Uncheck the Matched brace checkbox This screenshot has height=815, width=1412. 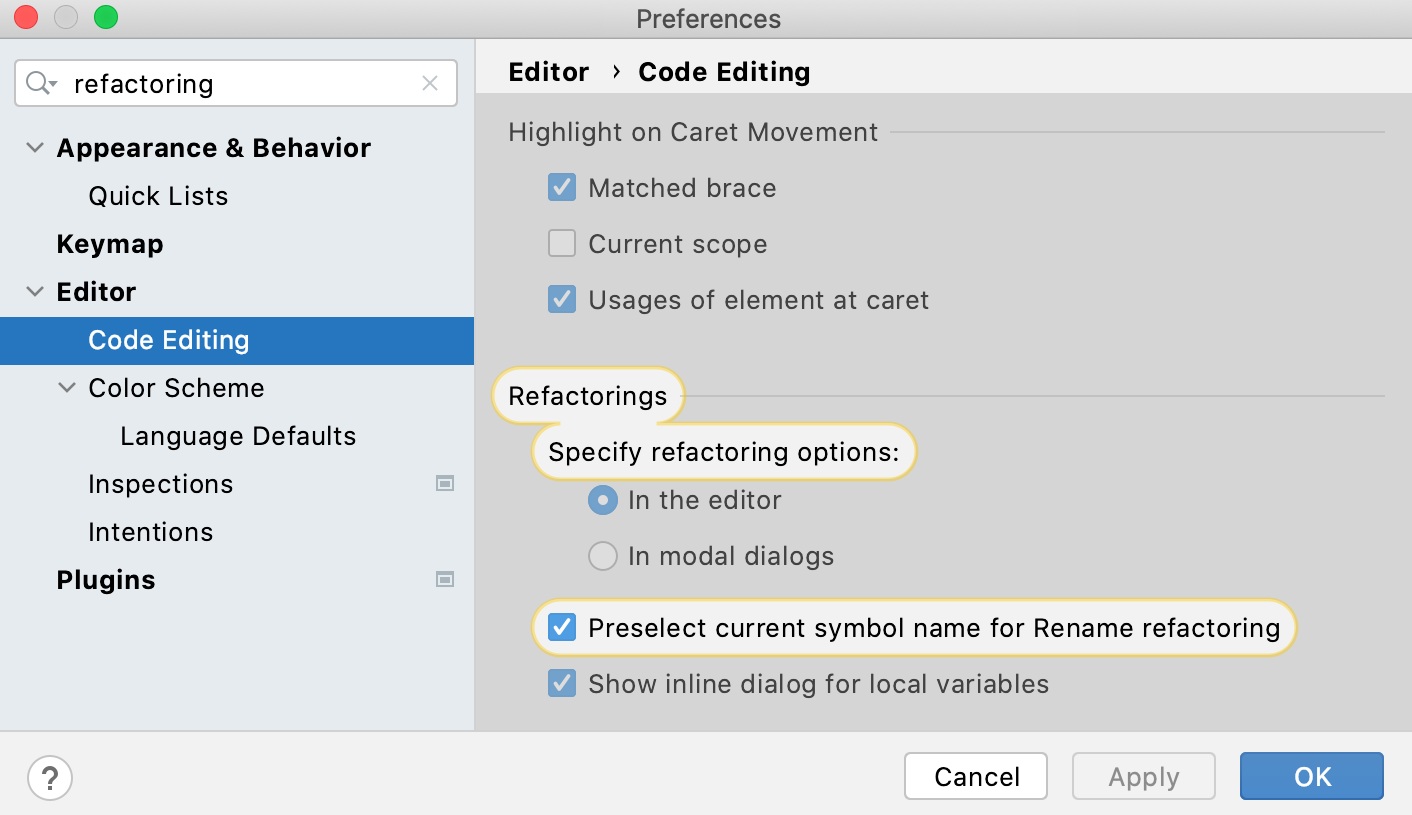[561, 187]
